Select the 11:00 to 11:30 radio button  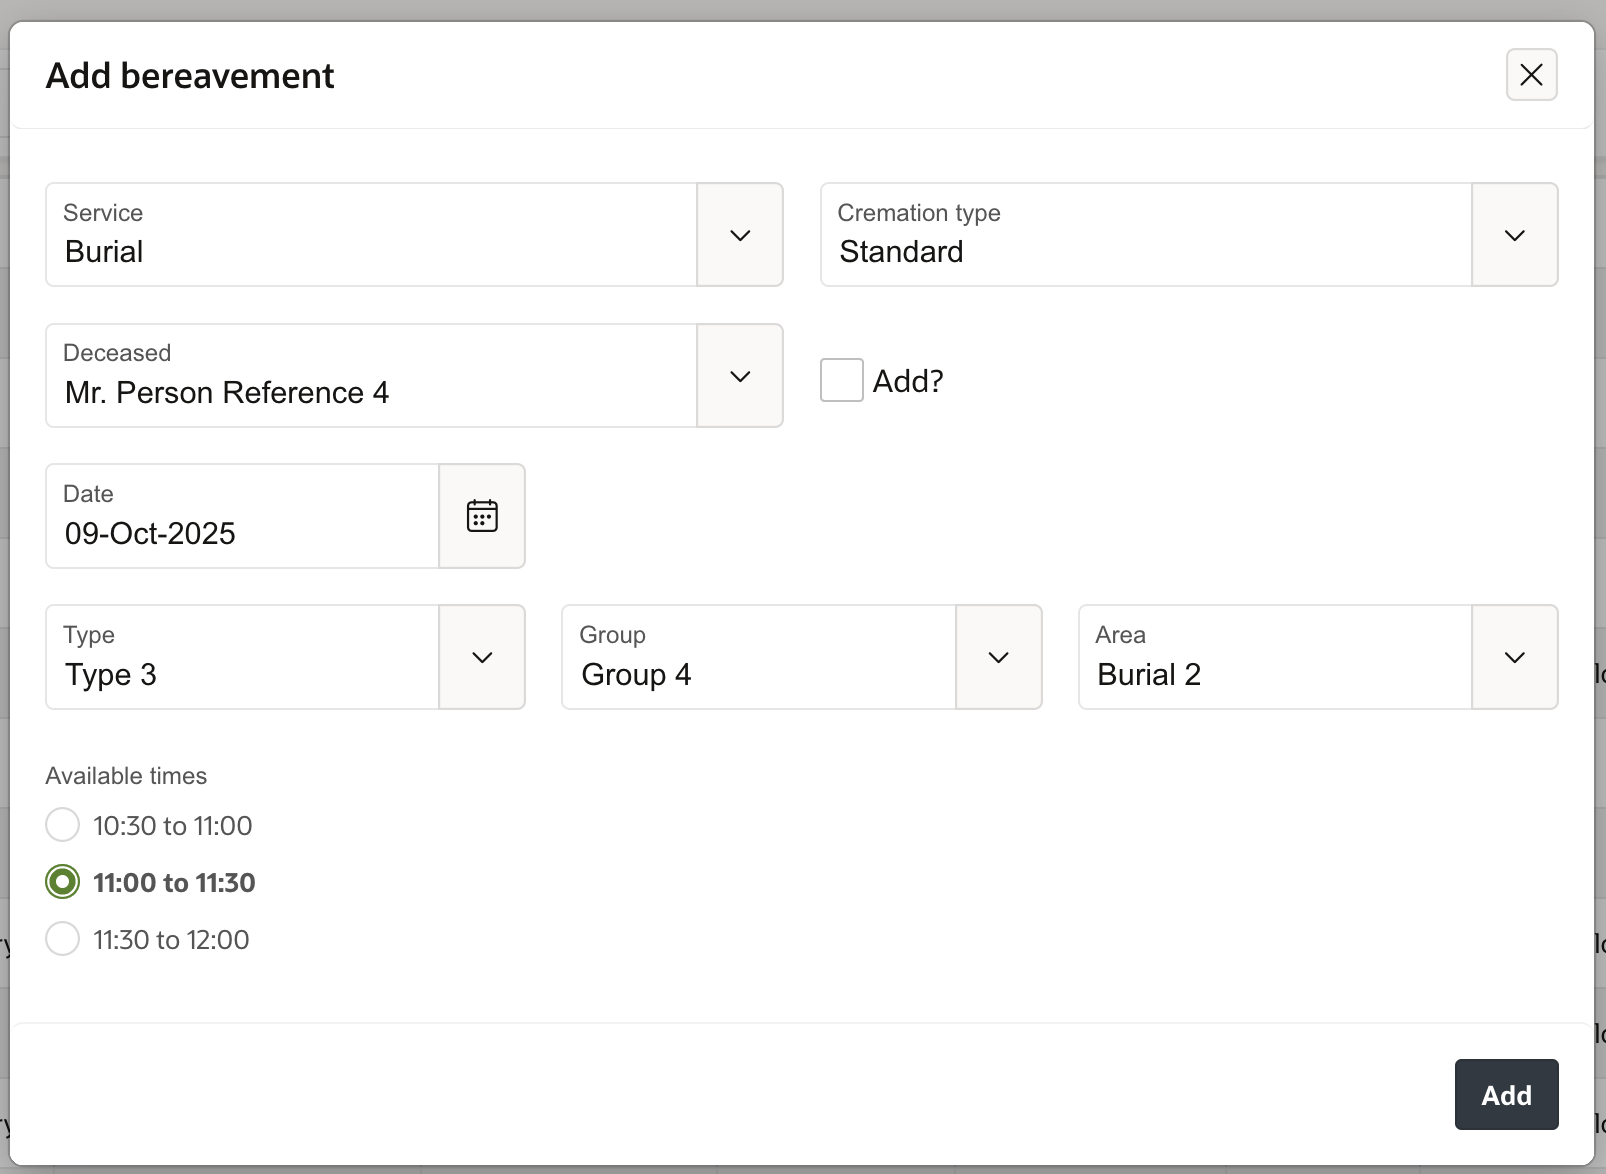pos(63,882)
